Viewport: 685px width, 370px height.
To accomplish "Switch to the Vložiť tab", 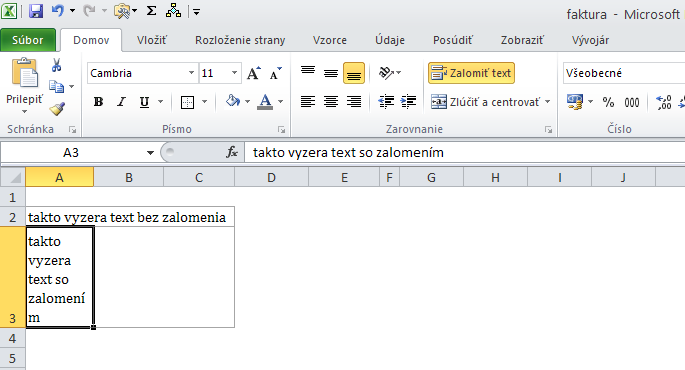I will [x=152, y=40].
